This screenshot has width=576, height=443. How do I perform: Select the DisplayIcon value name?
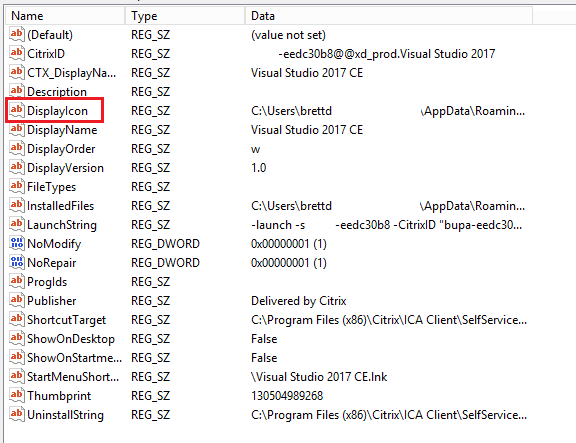point(57,111)
